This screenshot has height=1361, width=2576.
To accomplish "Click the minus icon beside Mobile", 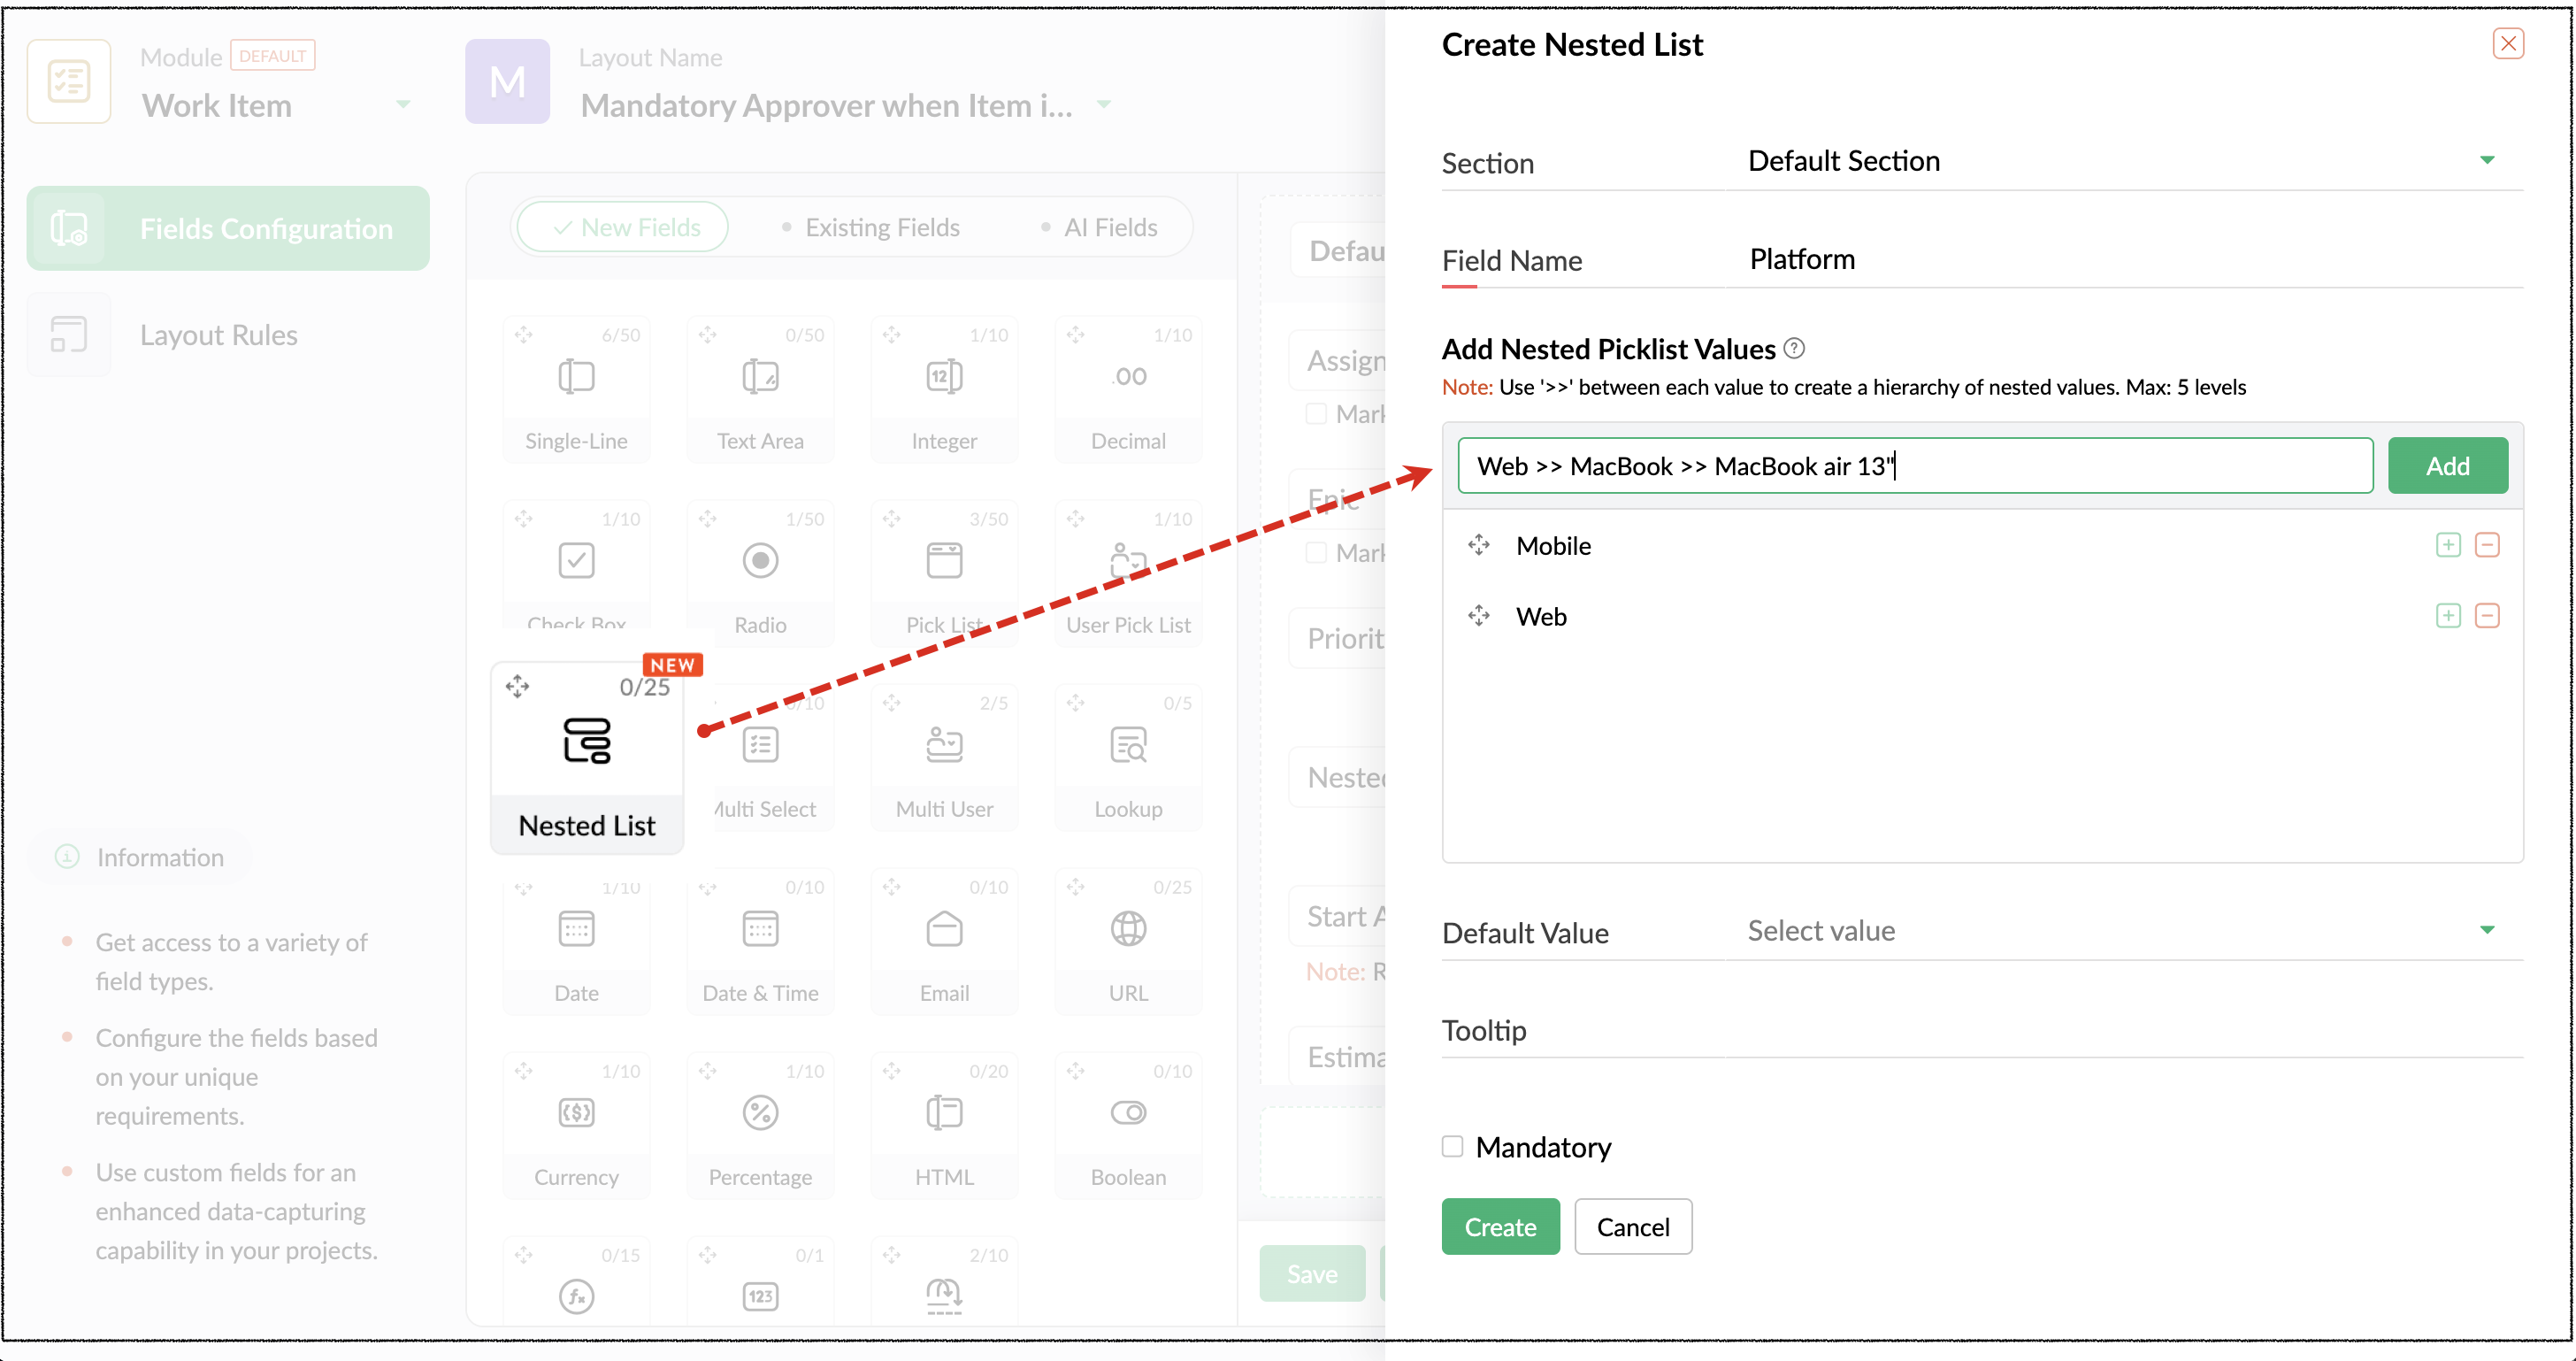I will tap(2487, 545).
